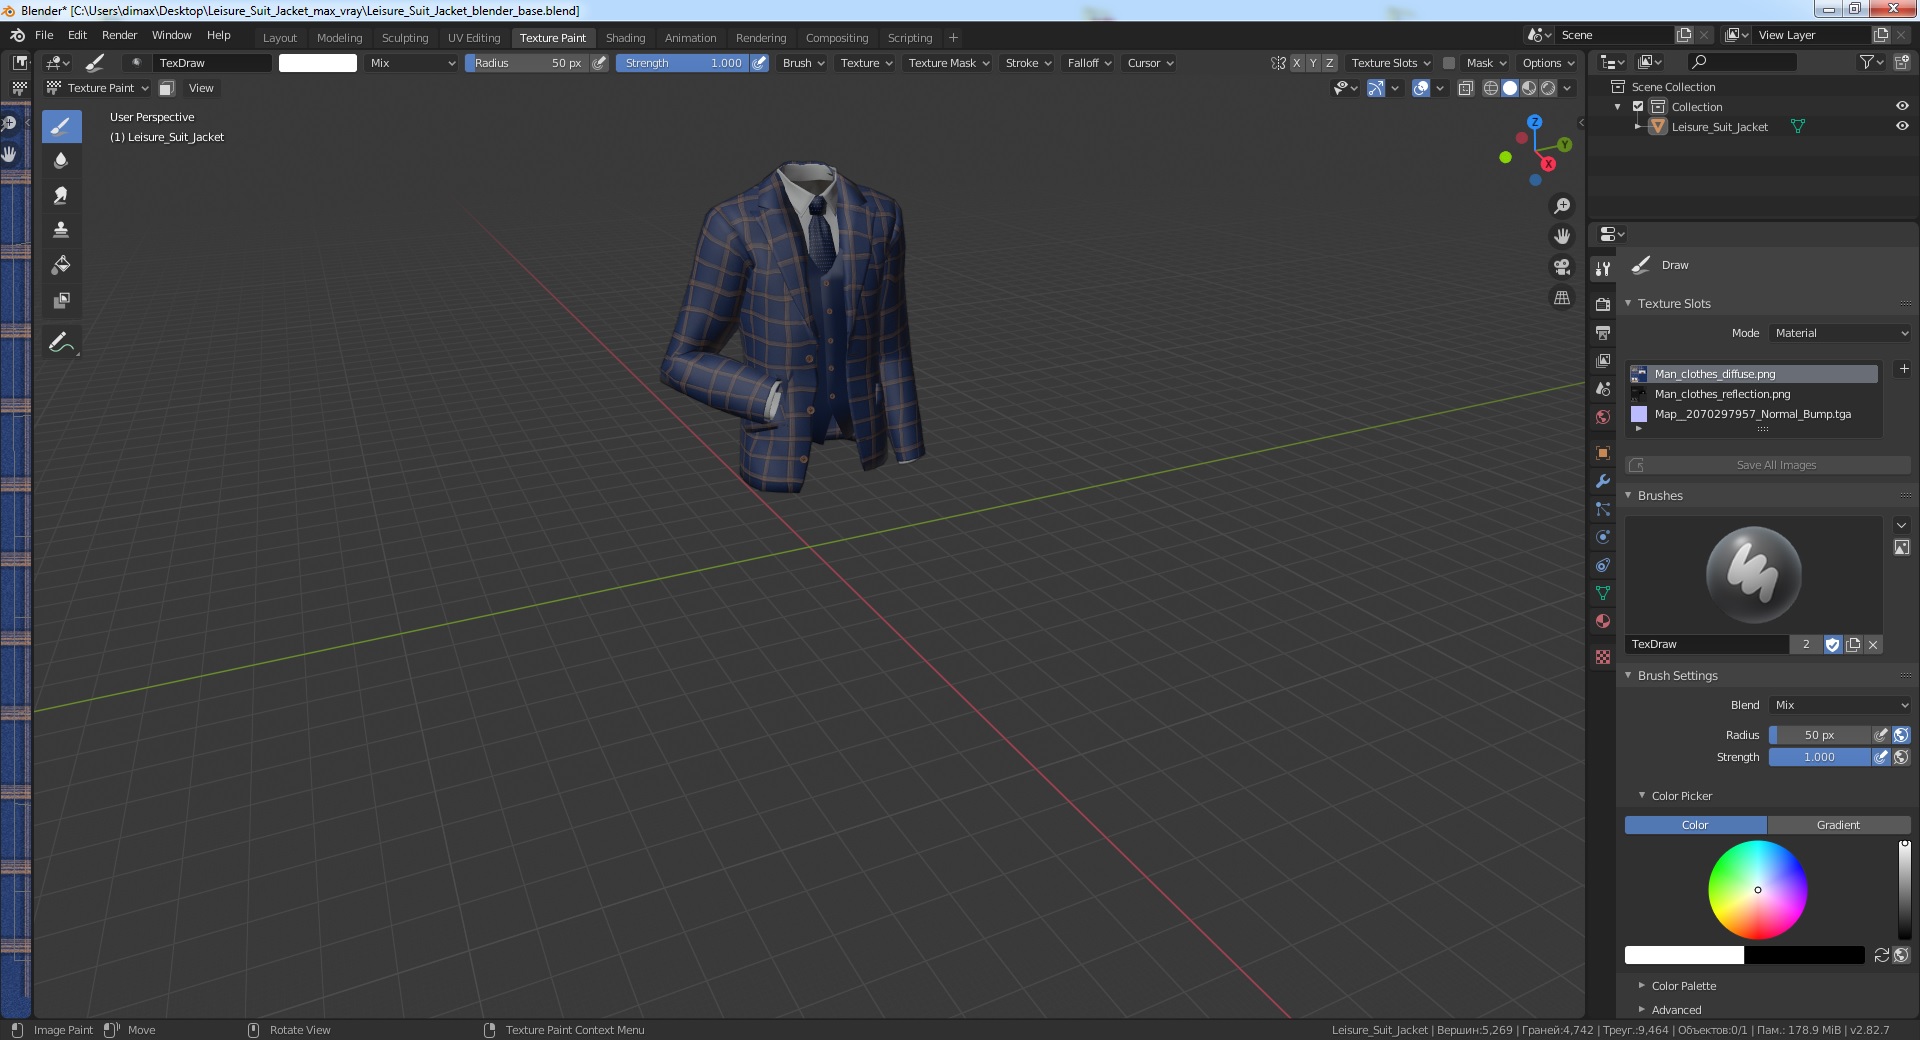Toggle Y axis symmetry

click(1313, 63)
